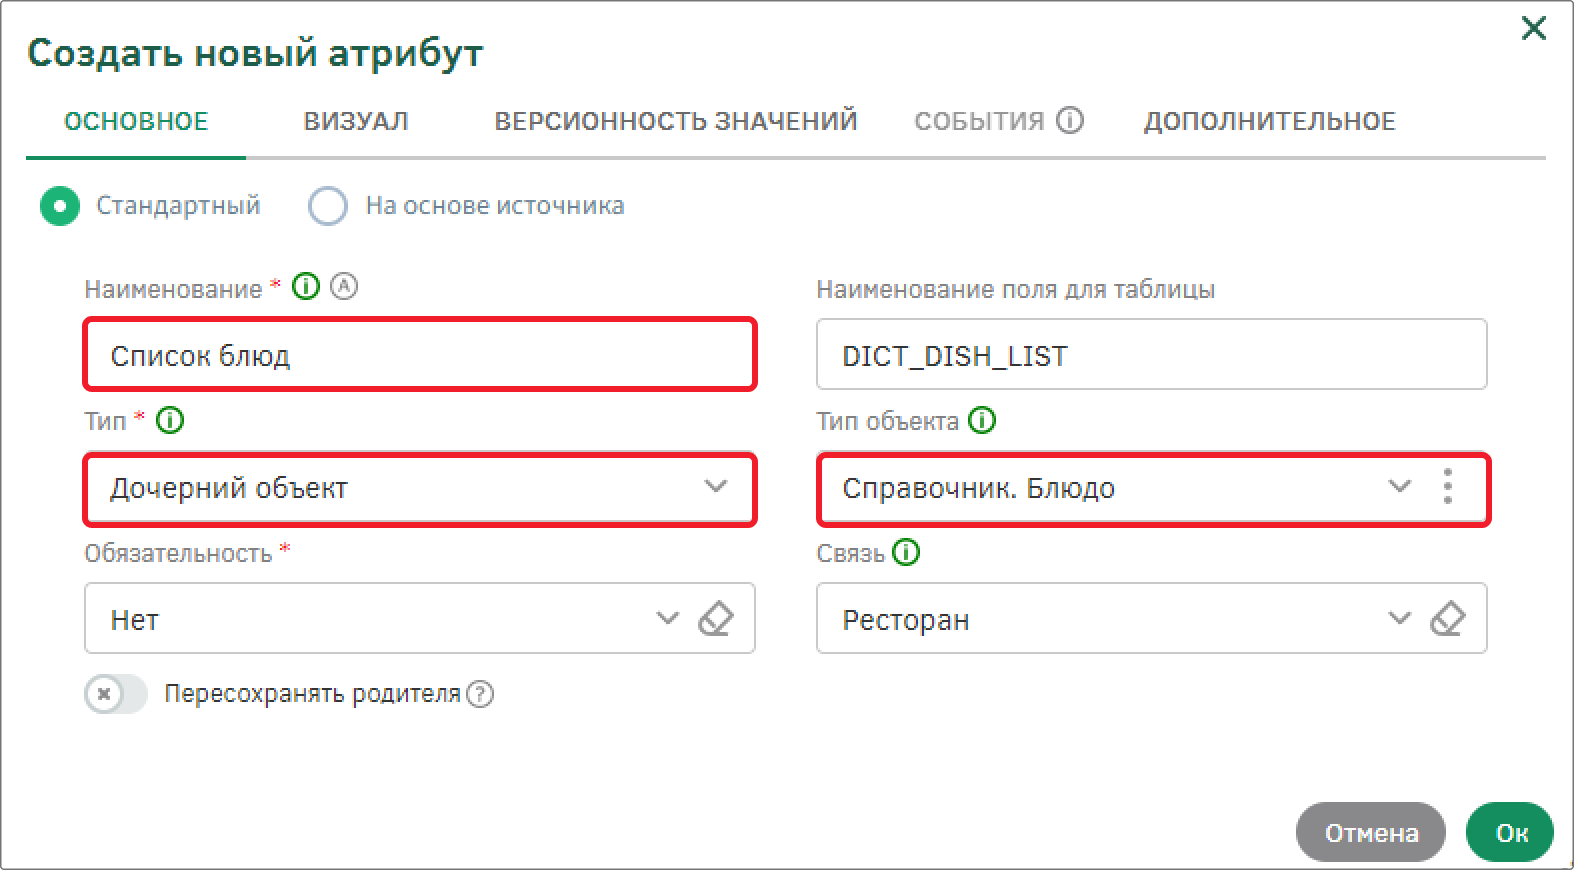Viewport: 1574px width, 870px height.
Task: Click help icon beside Пересохранять родителя
Action: point(481,694)
